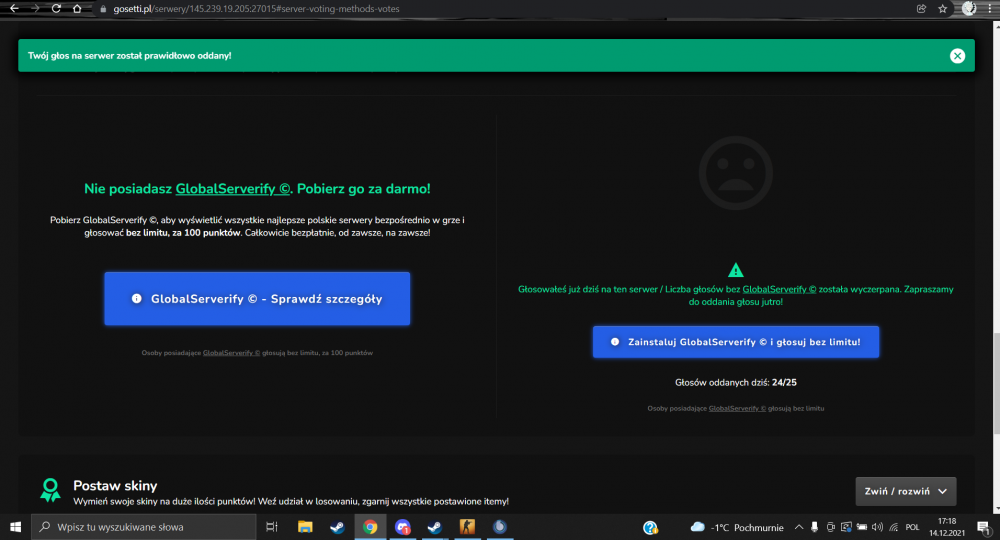Image resolution: width=1000 pixels, height=540 pixels.
Task: Open the notification center icon
Action: click(983, 527)
